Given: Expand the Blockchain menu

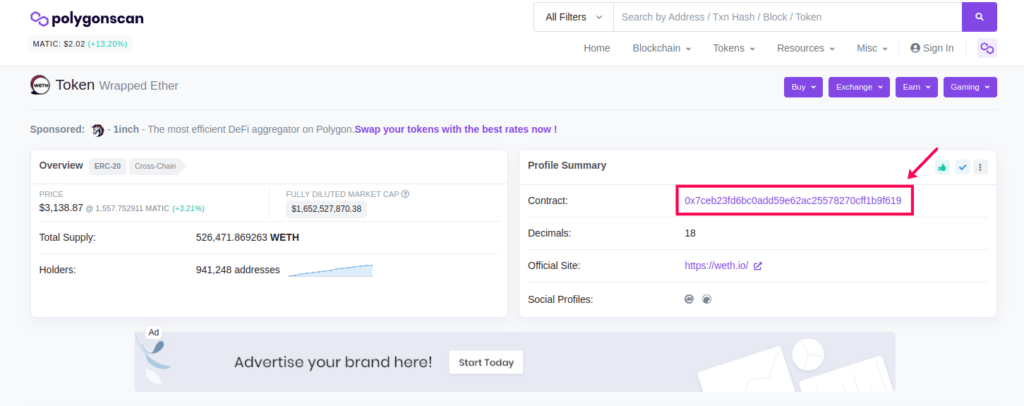Looking at the screenshot, I should pos(662,48).
